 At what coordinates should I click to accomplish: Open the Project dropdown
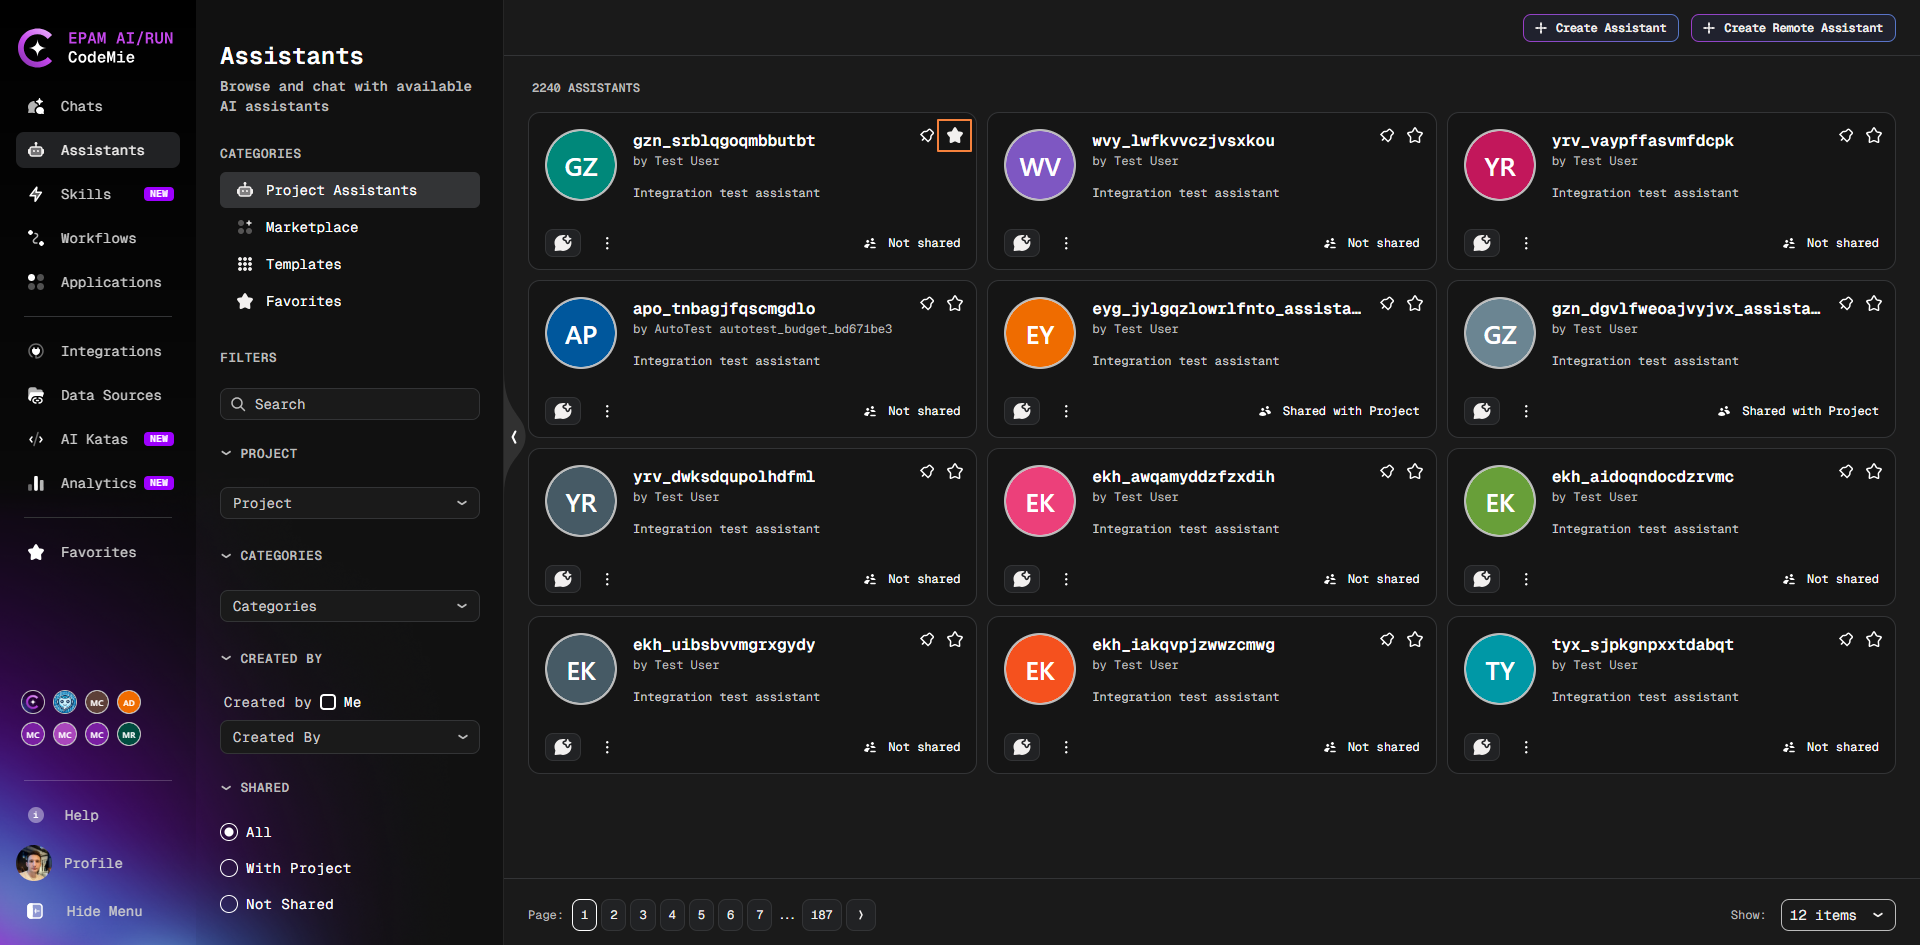[350, 503]
